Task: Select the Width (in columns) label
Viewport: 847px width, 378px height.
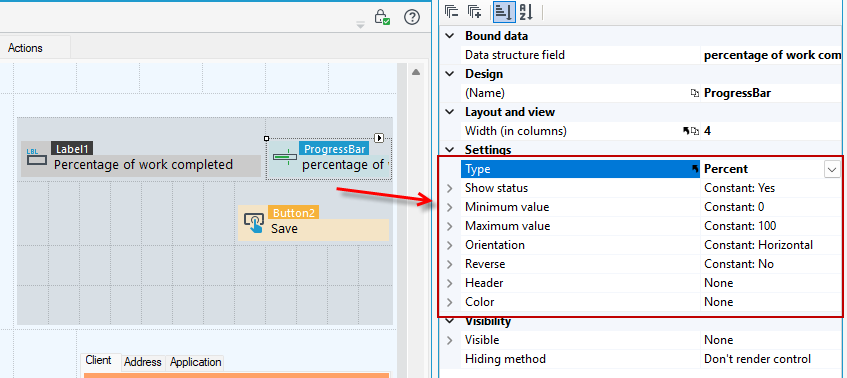Action: click(x=516, y=131)
